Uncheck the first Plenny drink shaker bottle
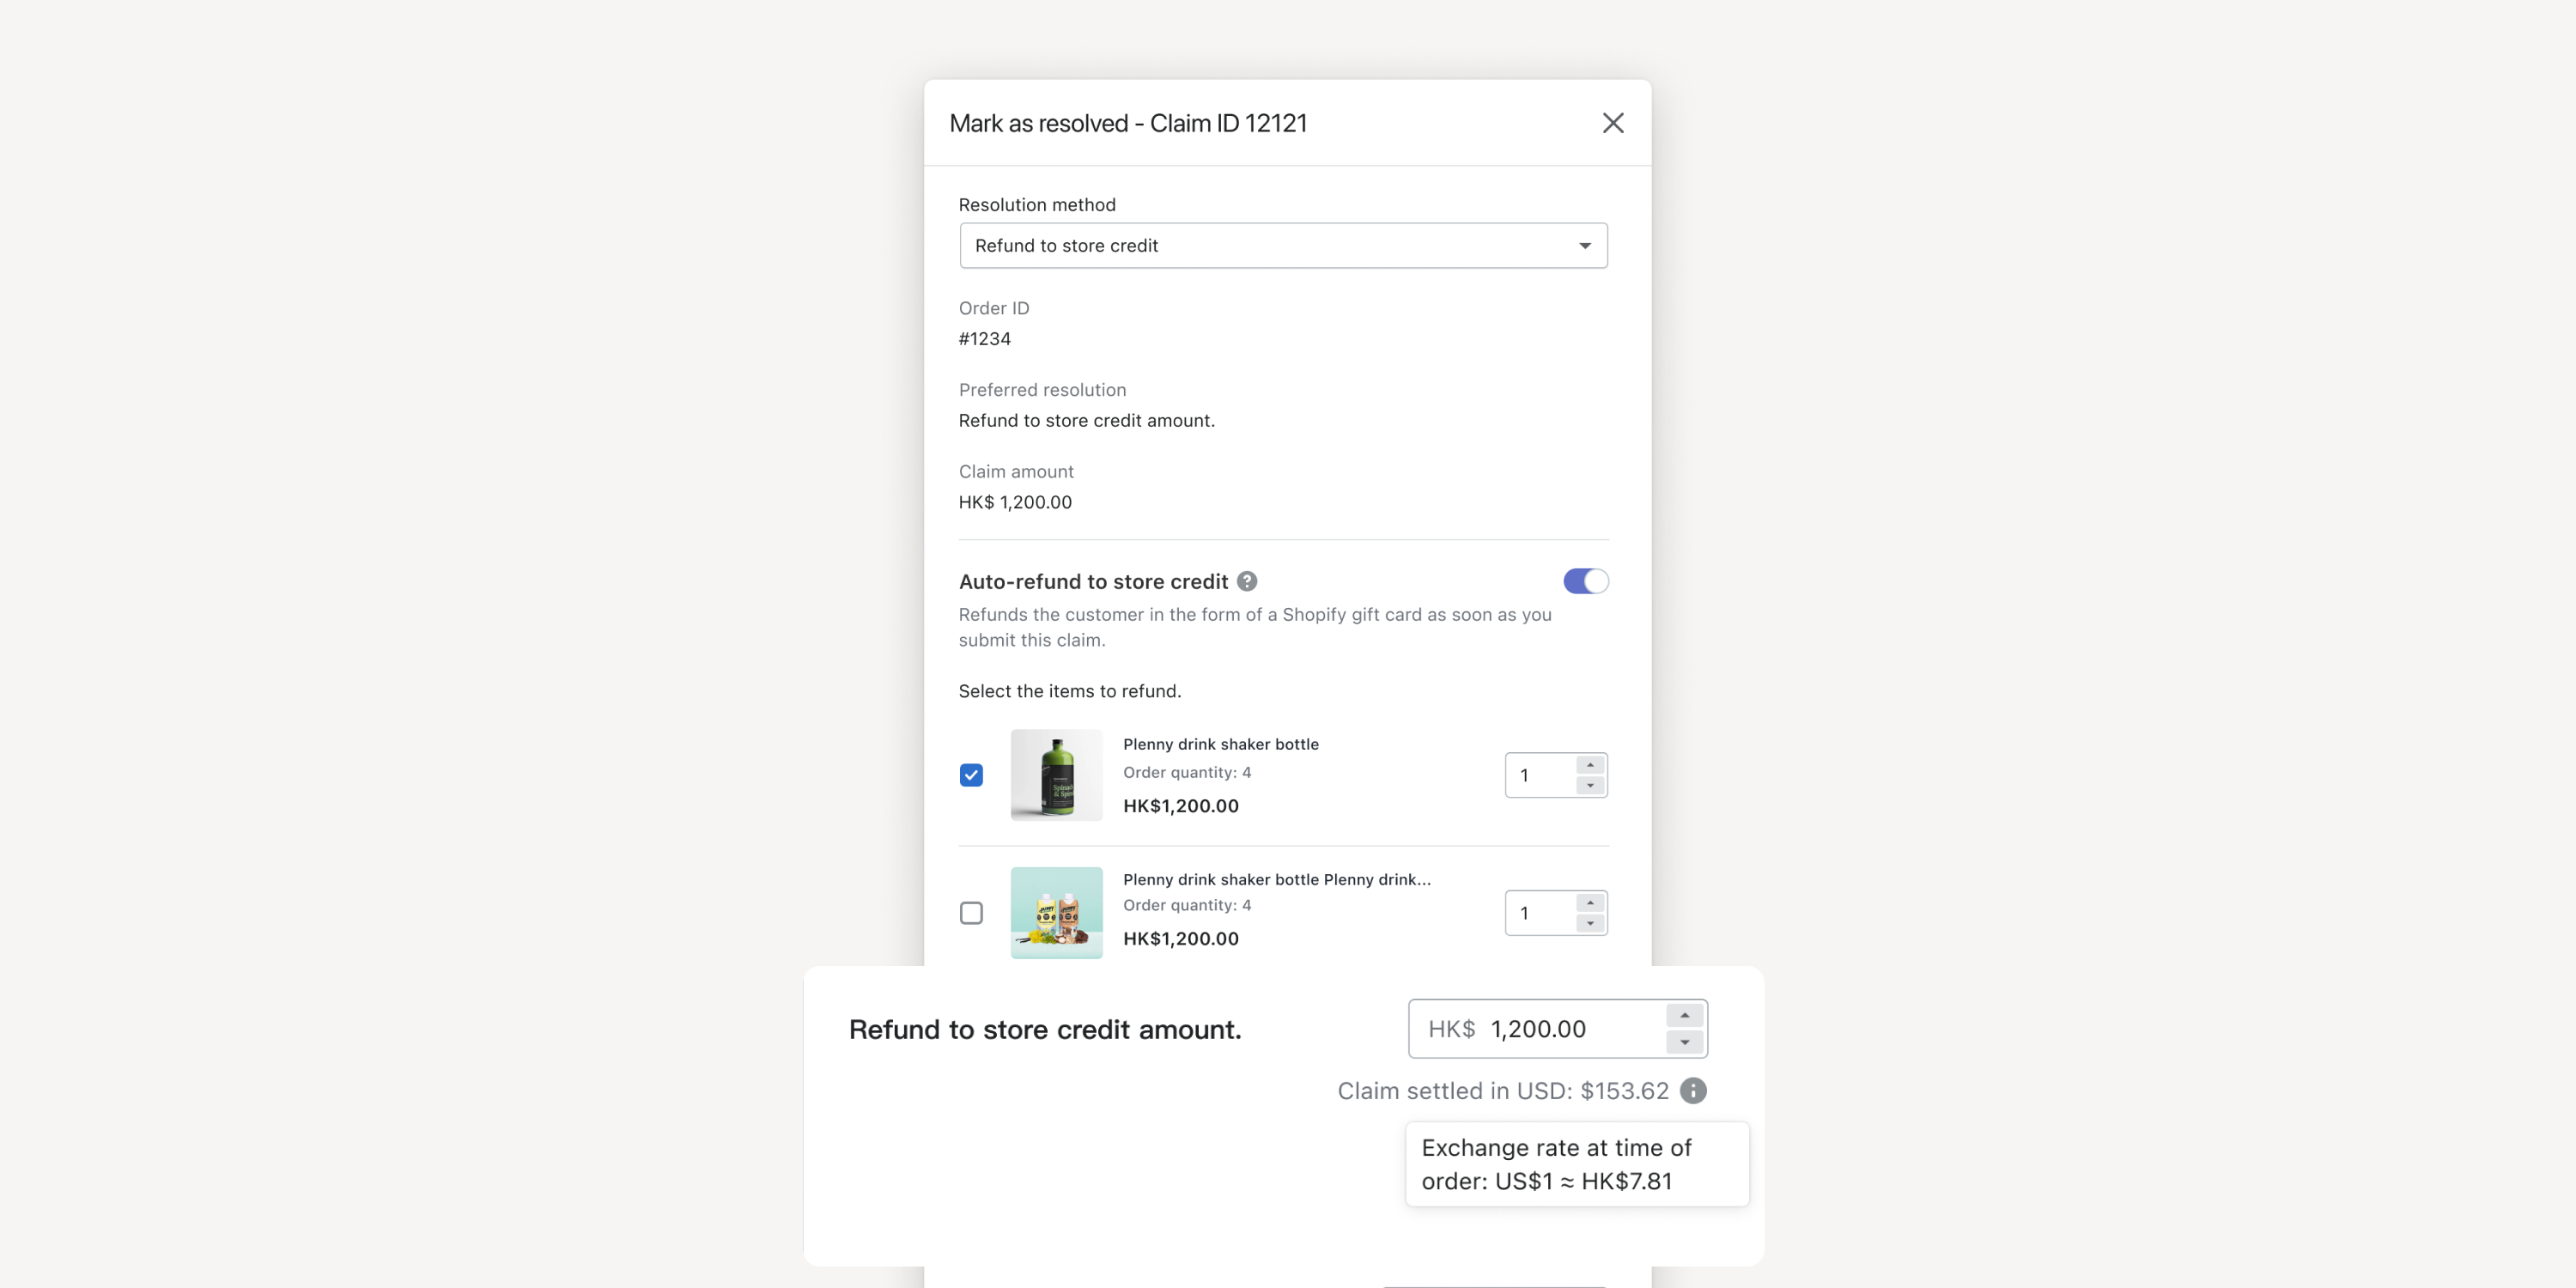This screenshot has height=1288, width=2576. (x=971, y=775)
